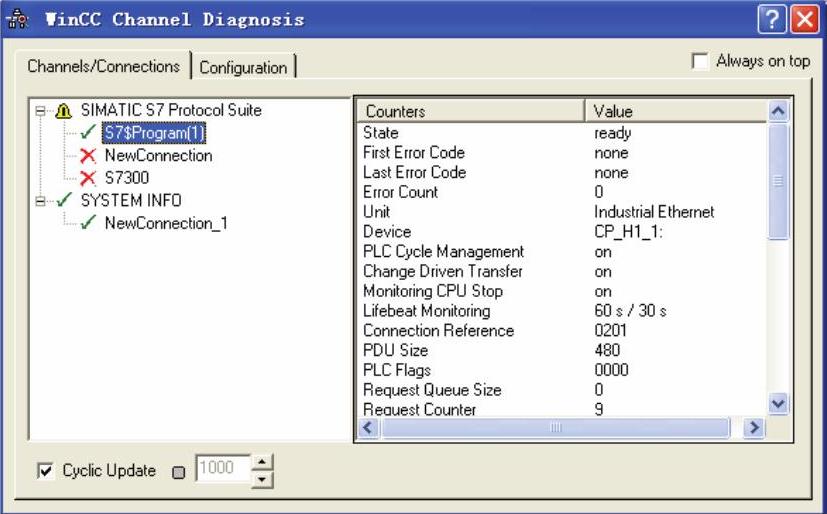Screen dimensions: 827x514
Task: Select the SYSTEM INFO channel
Action: (131, 200)
